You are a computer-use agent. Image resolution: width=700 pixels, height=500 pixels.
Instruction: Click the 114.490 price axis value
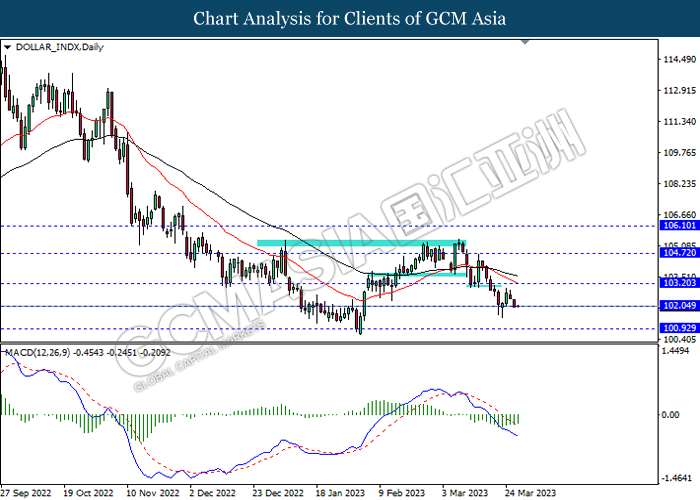[x=679, y=59]
